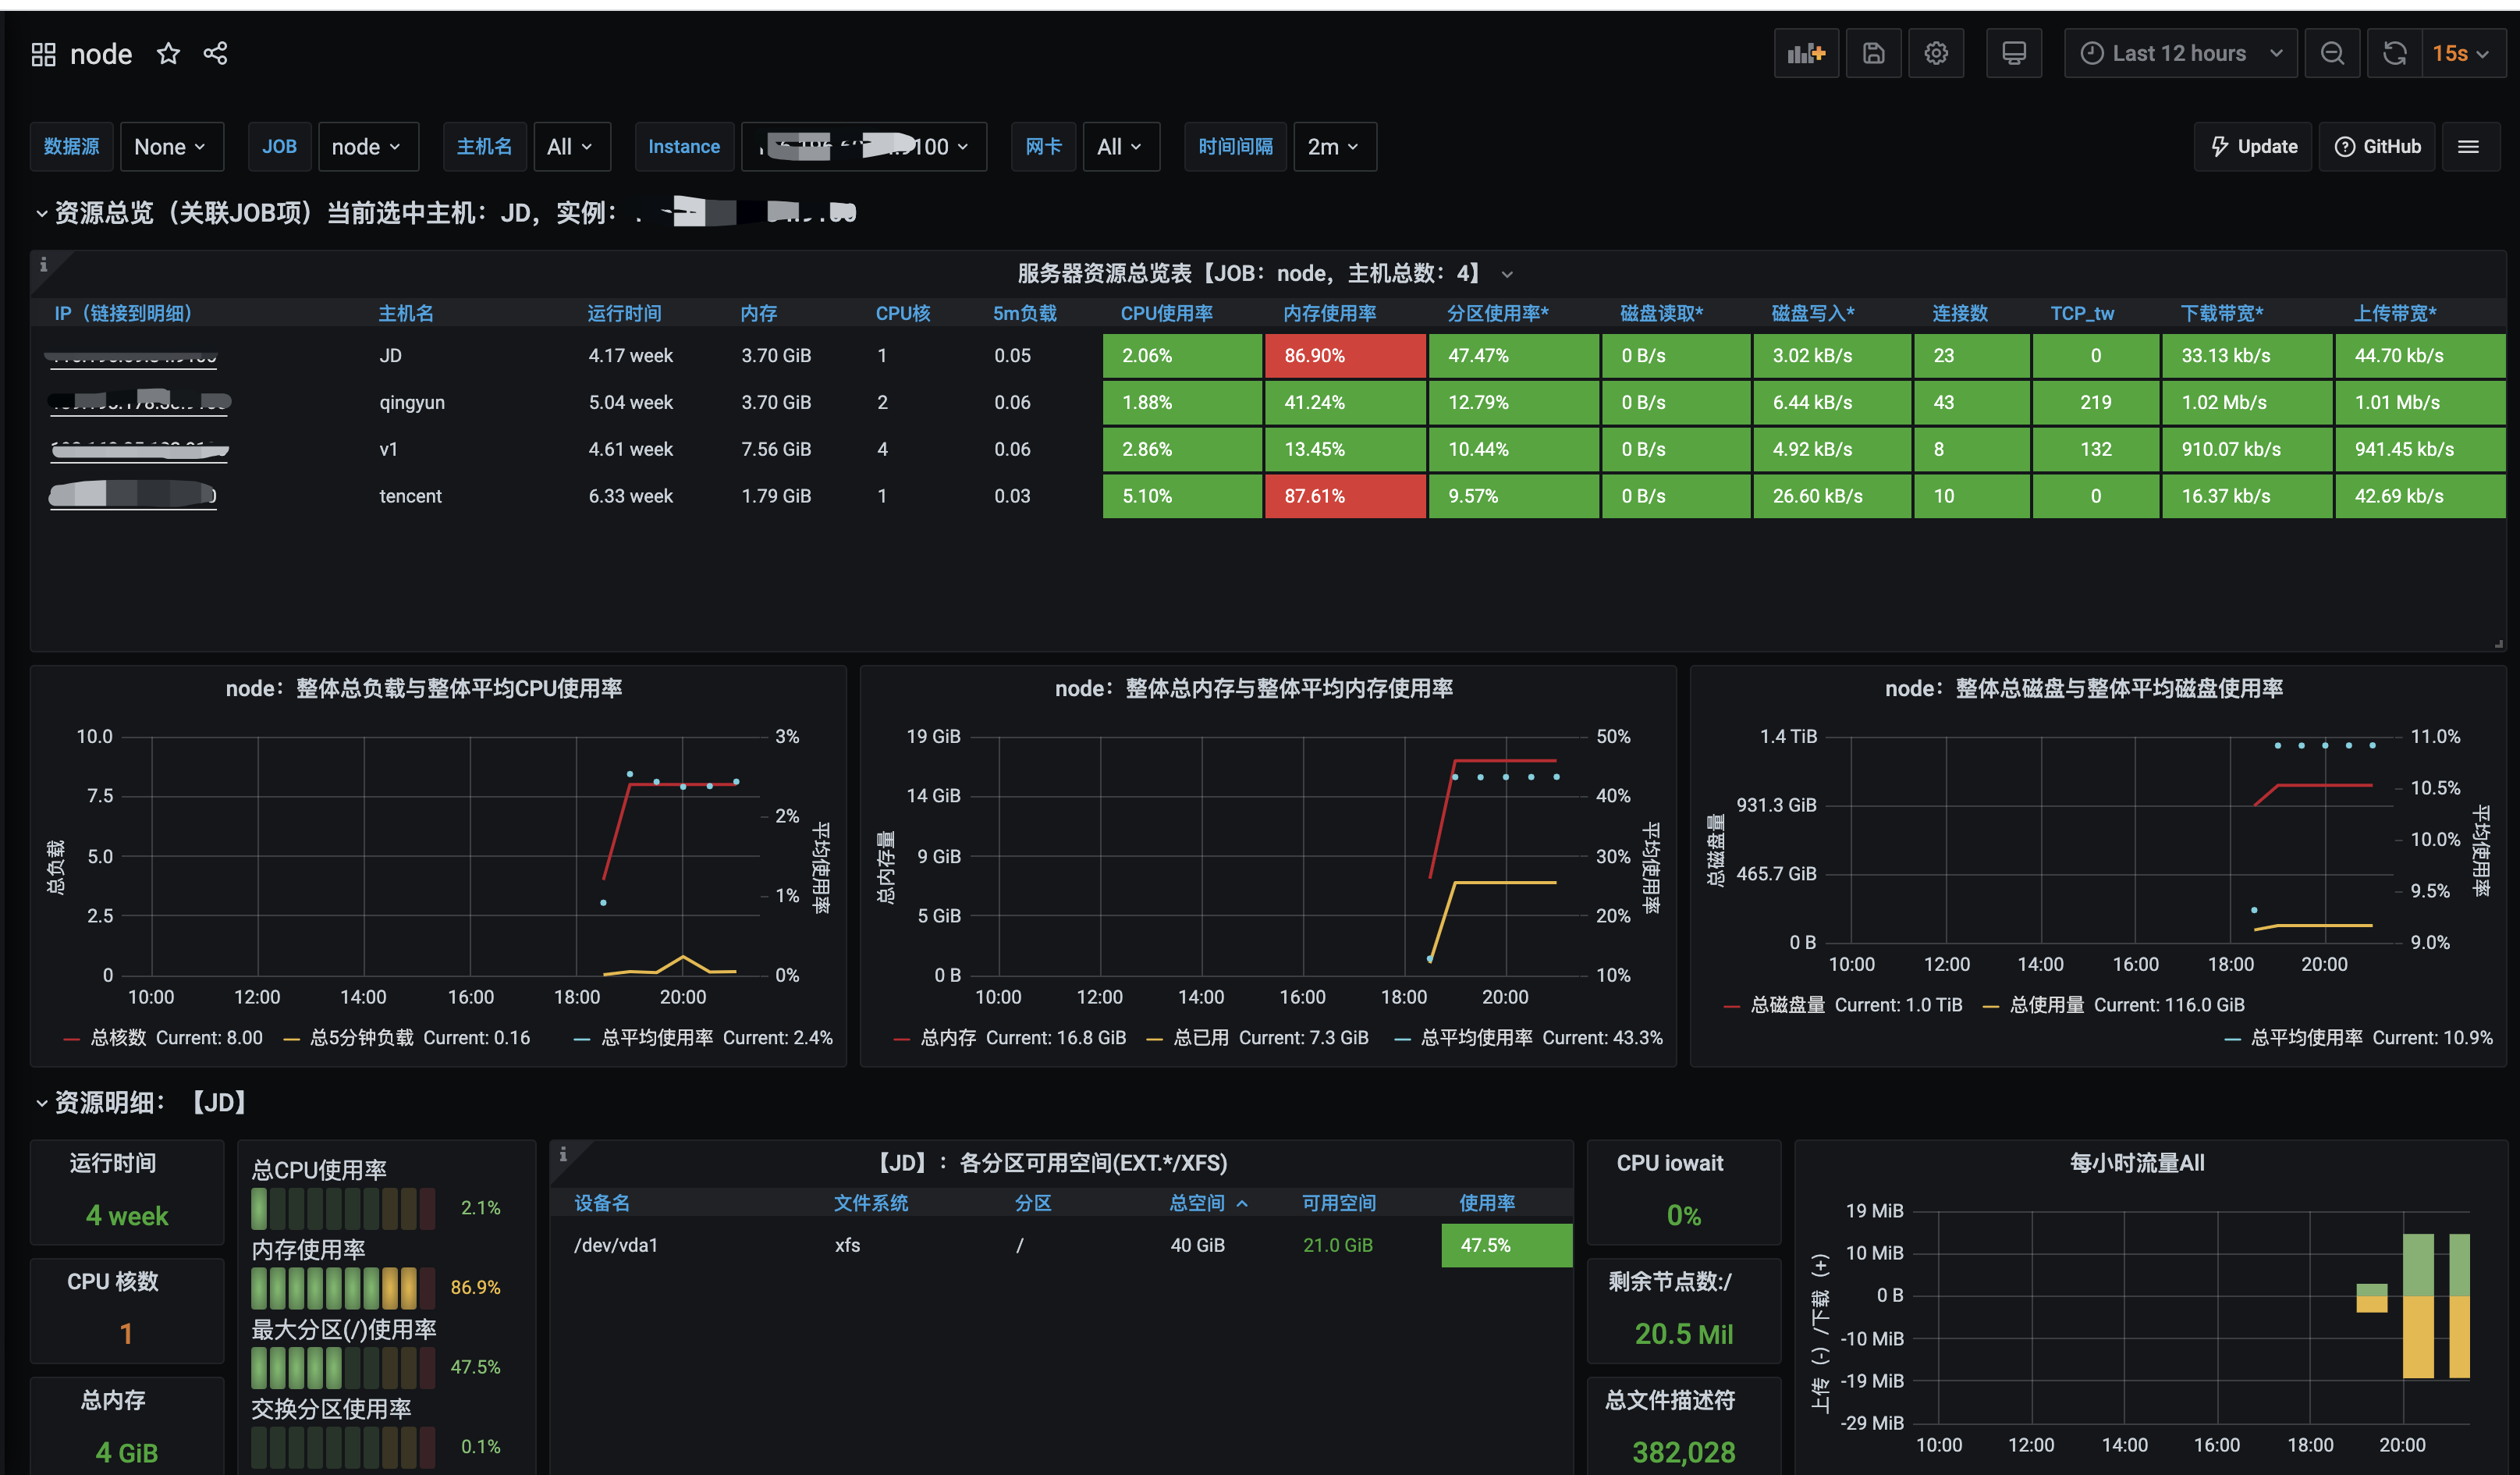This screenshot has width=2520, height=1475.
Task: Click the Update link button
Action: click(x=2253, y=147)
